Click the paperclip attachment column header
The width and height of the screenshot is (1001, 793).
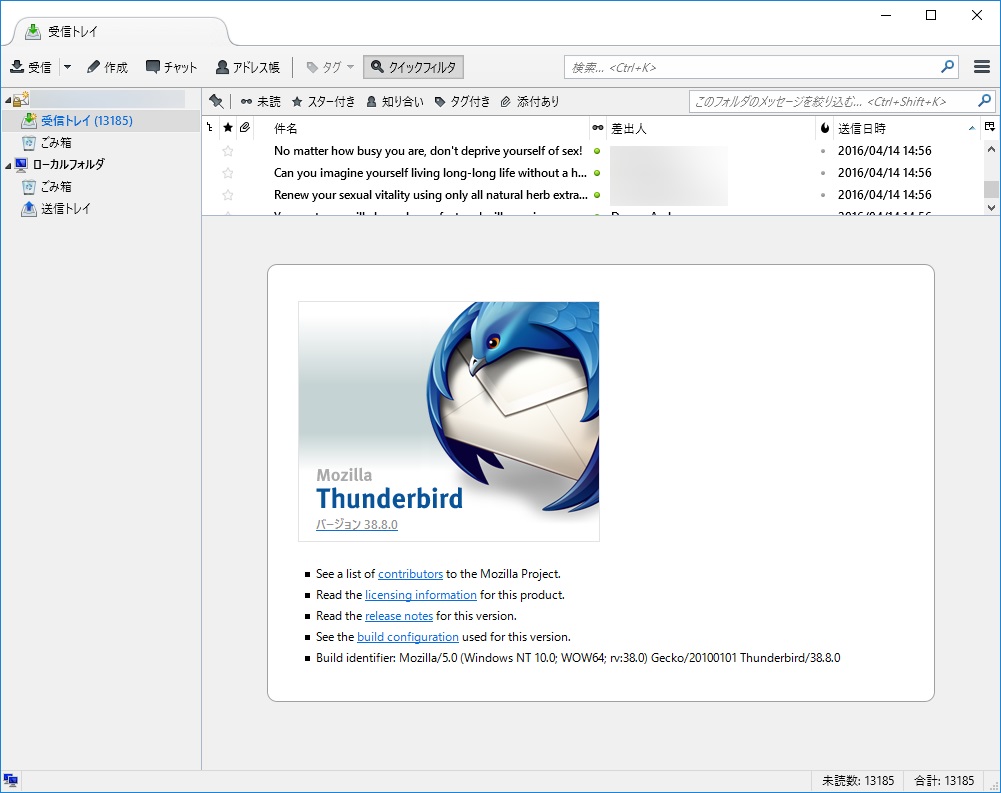(x=245, y=128)
